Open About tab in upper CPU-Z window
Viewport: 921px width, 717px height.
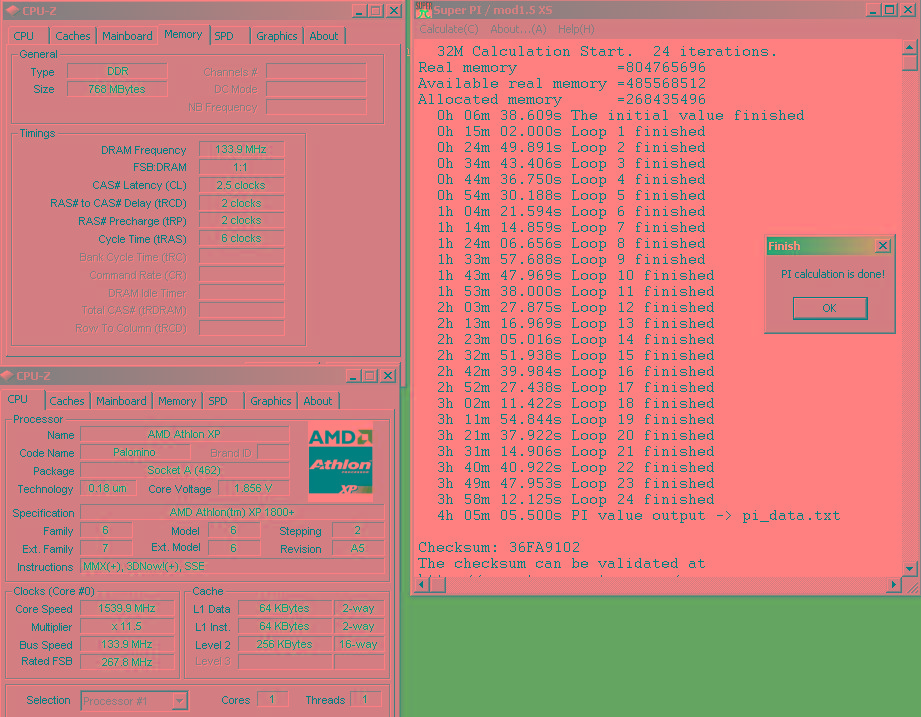pyautogui.click(x=324, y=36)
